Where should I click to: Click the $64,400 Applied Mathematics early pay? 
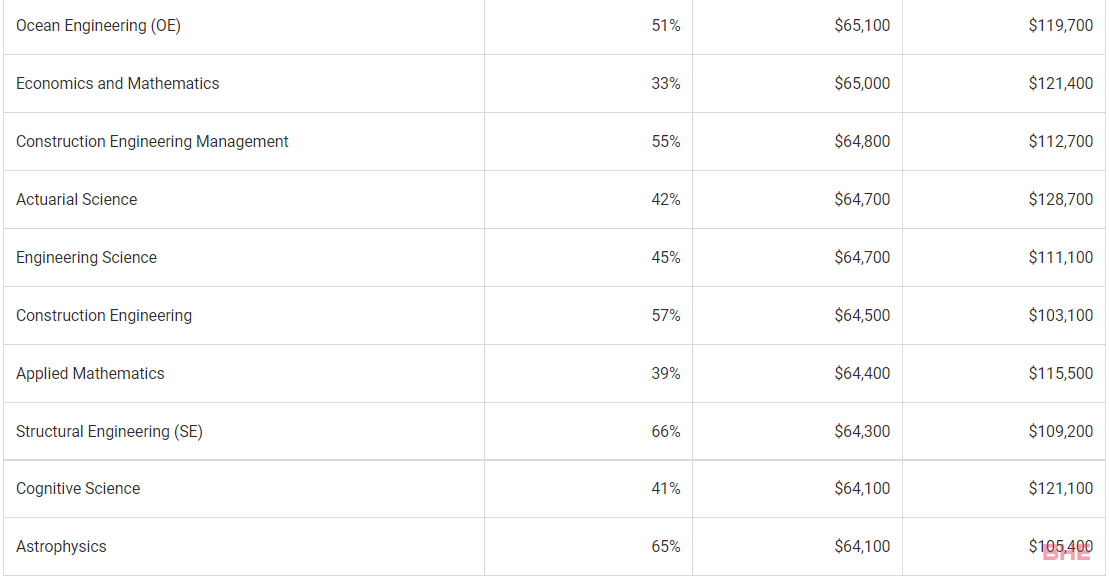[862, 374]
